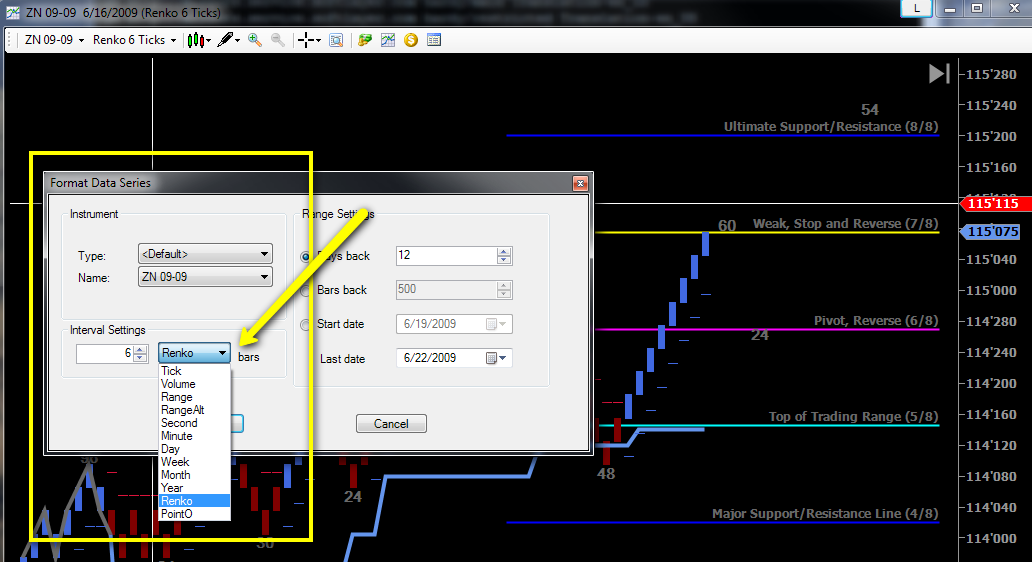Pick Day from the interval list
The image size is (1032, 562).
(194, 449)
